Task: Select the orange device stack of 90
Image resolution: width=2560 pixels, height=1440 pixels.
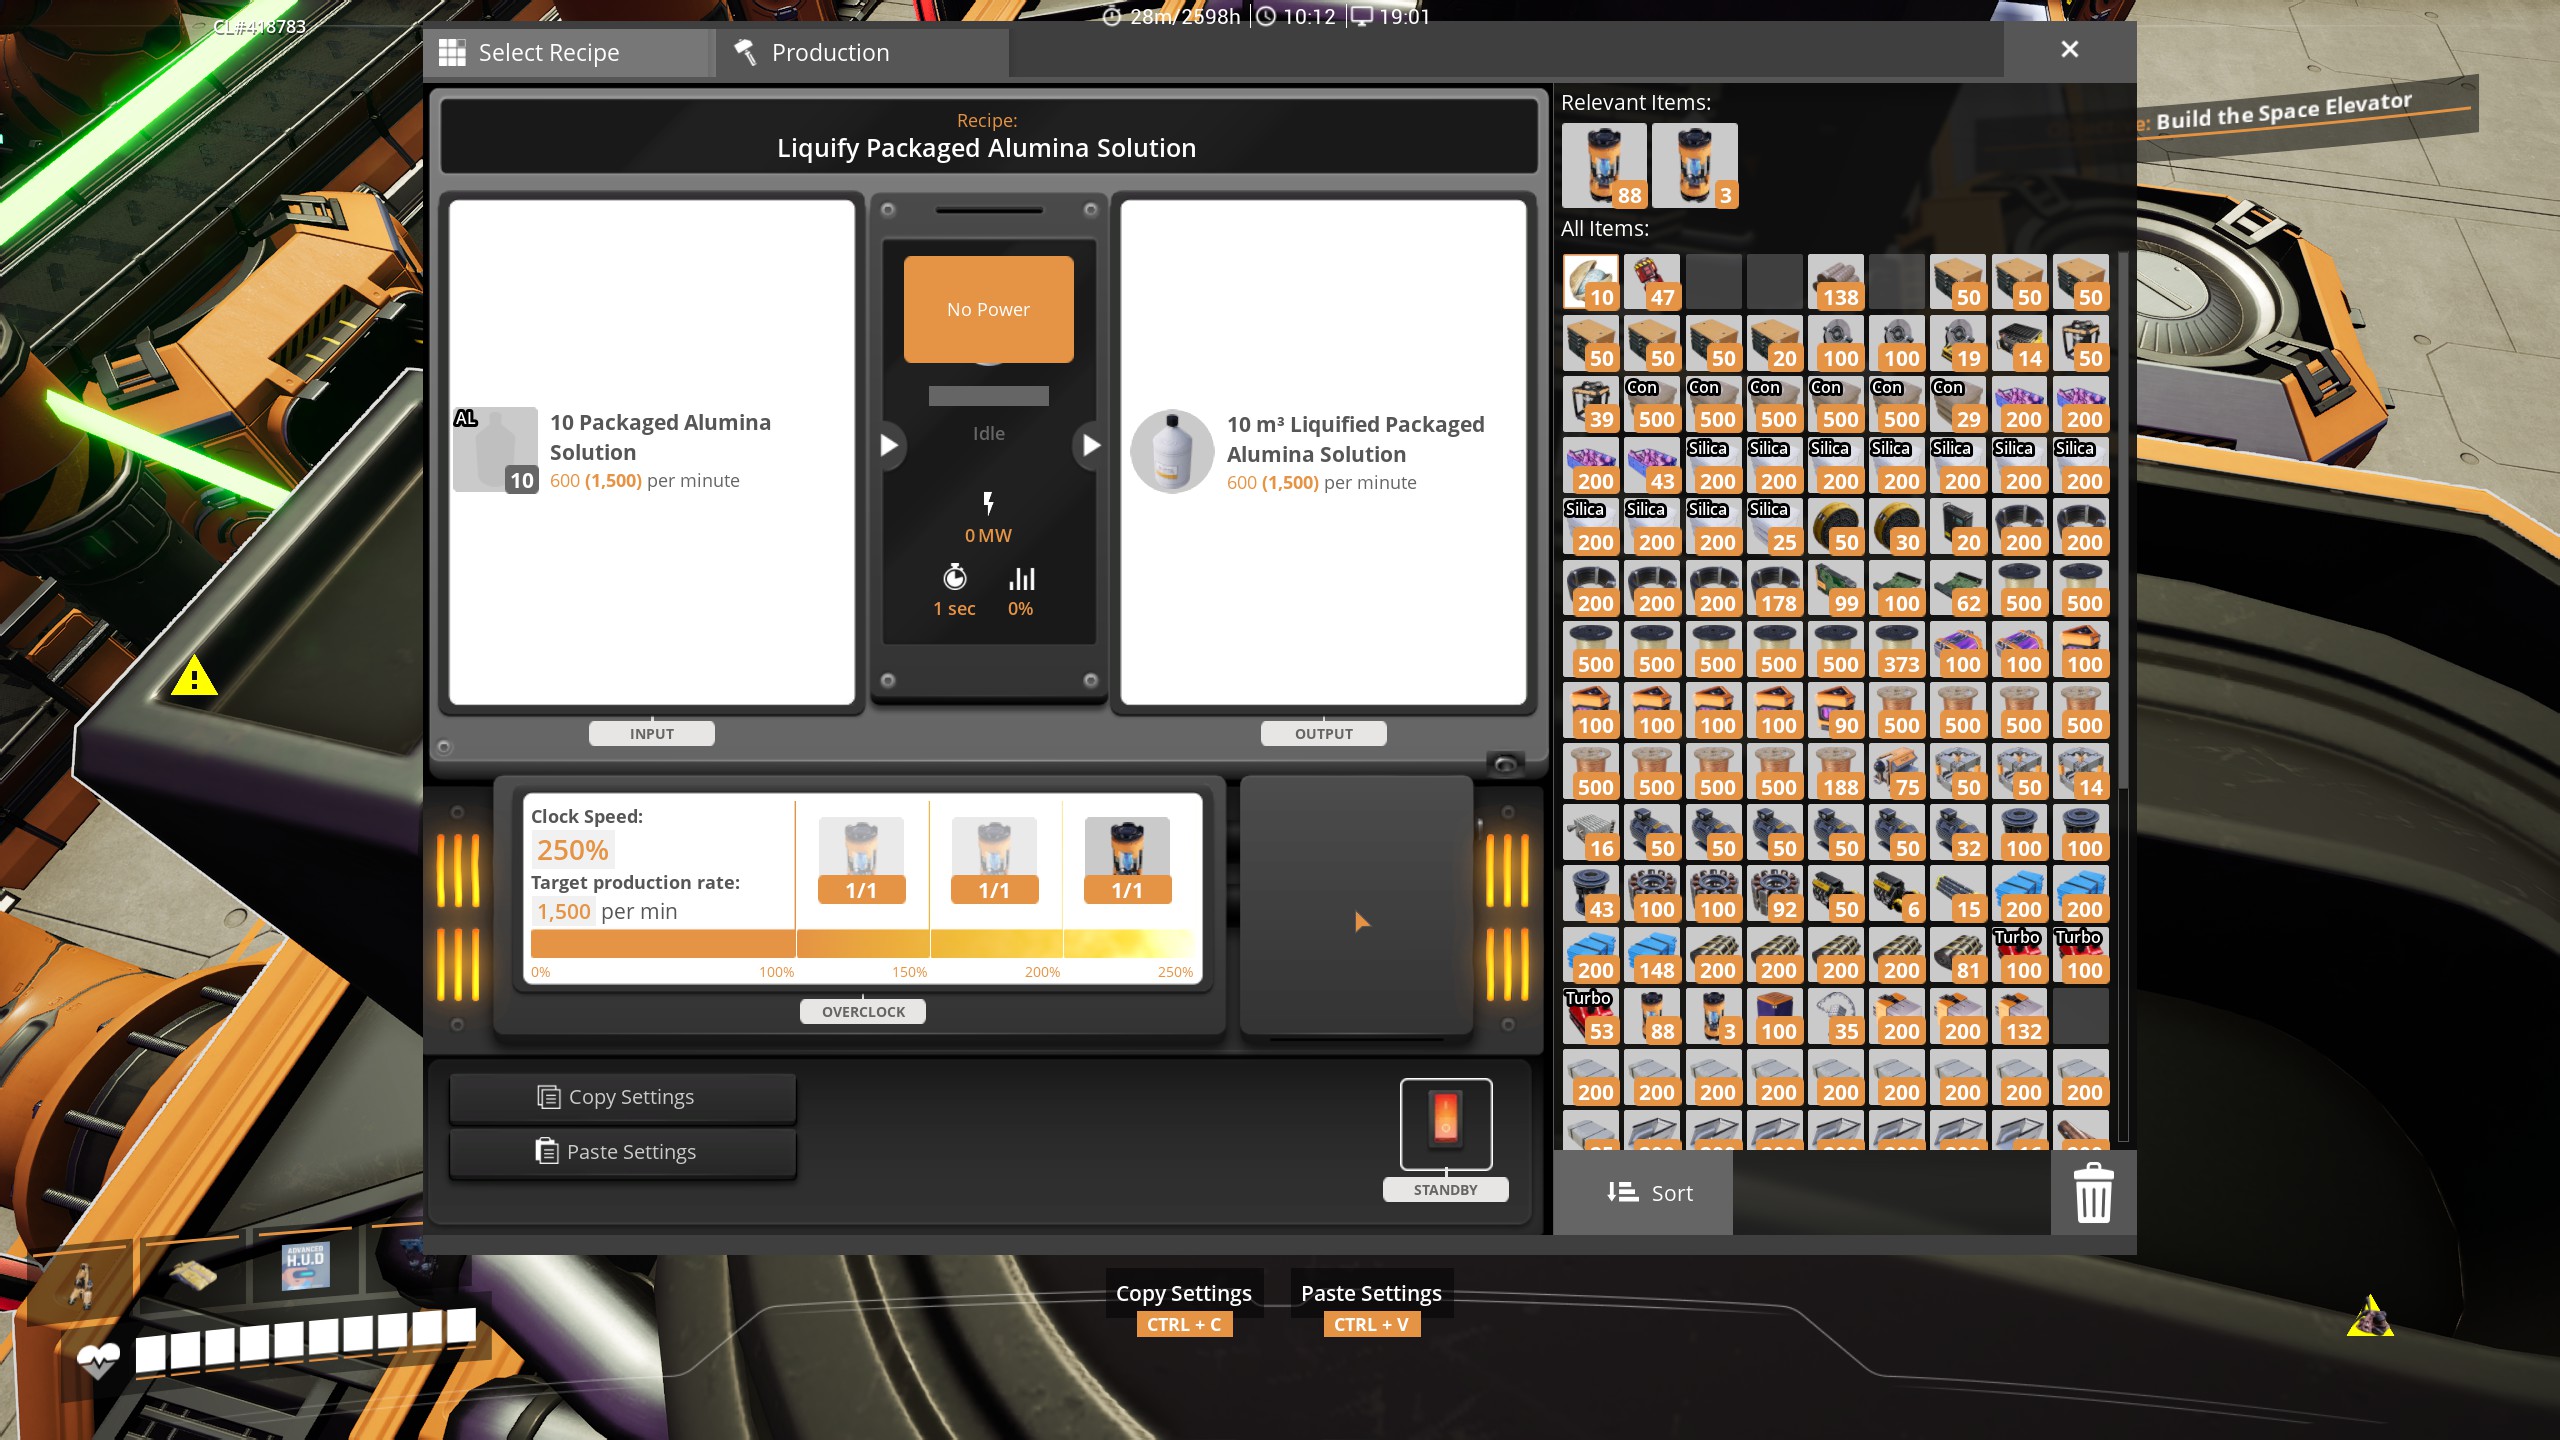Action: pos(1836,710)
